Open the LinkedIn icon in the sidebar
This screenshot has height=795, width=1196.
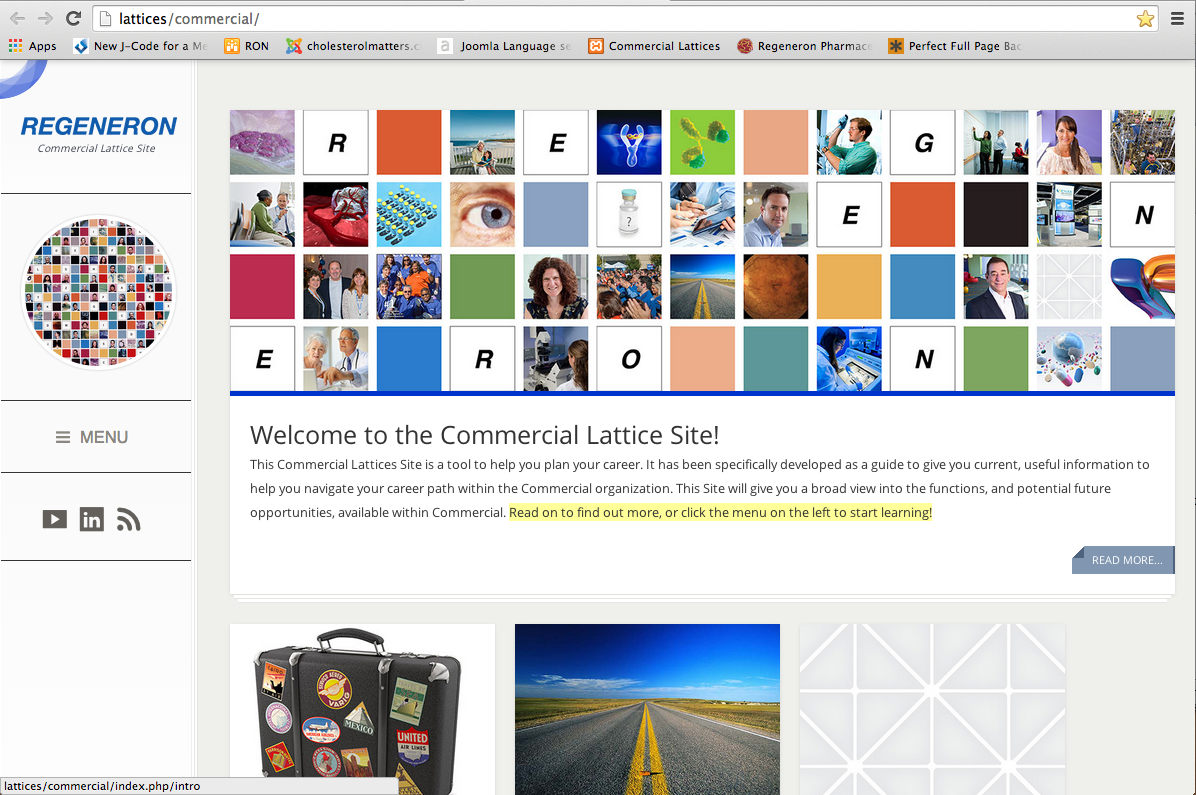coord(92,520)
